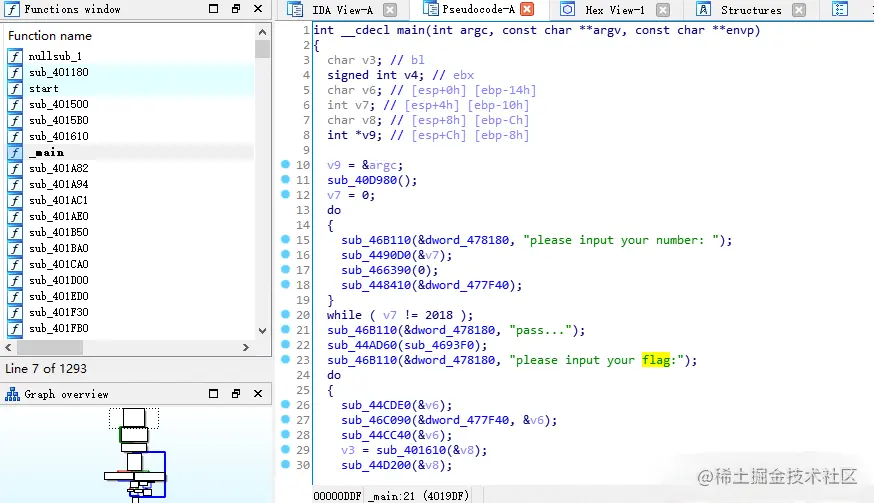The image size is (874, 503).
Task: Click the partially visible rightmost tab icon
Action: 839,9
